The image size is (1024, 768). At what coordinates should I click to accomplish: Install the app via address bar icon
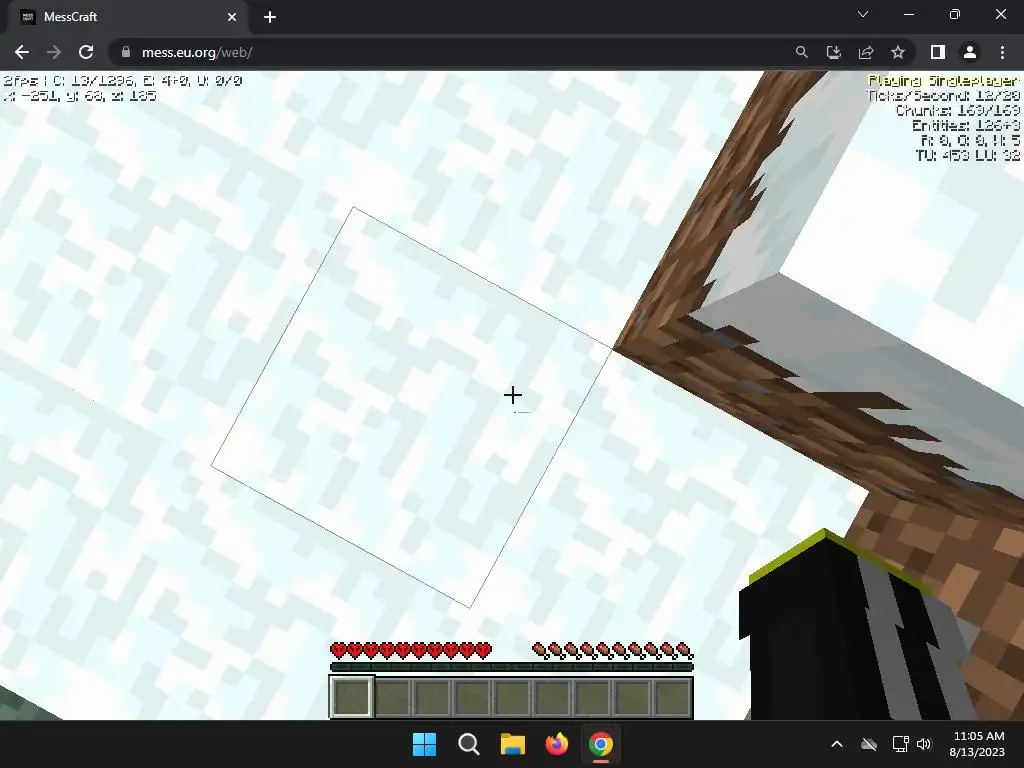coord(834,52)
